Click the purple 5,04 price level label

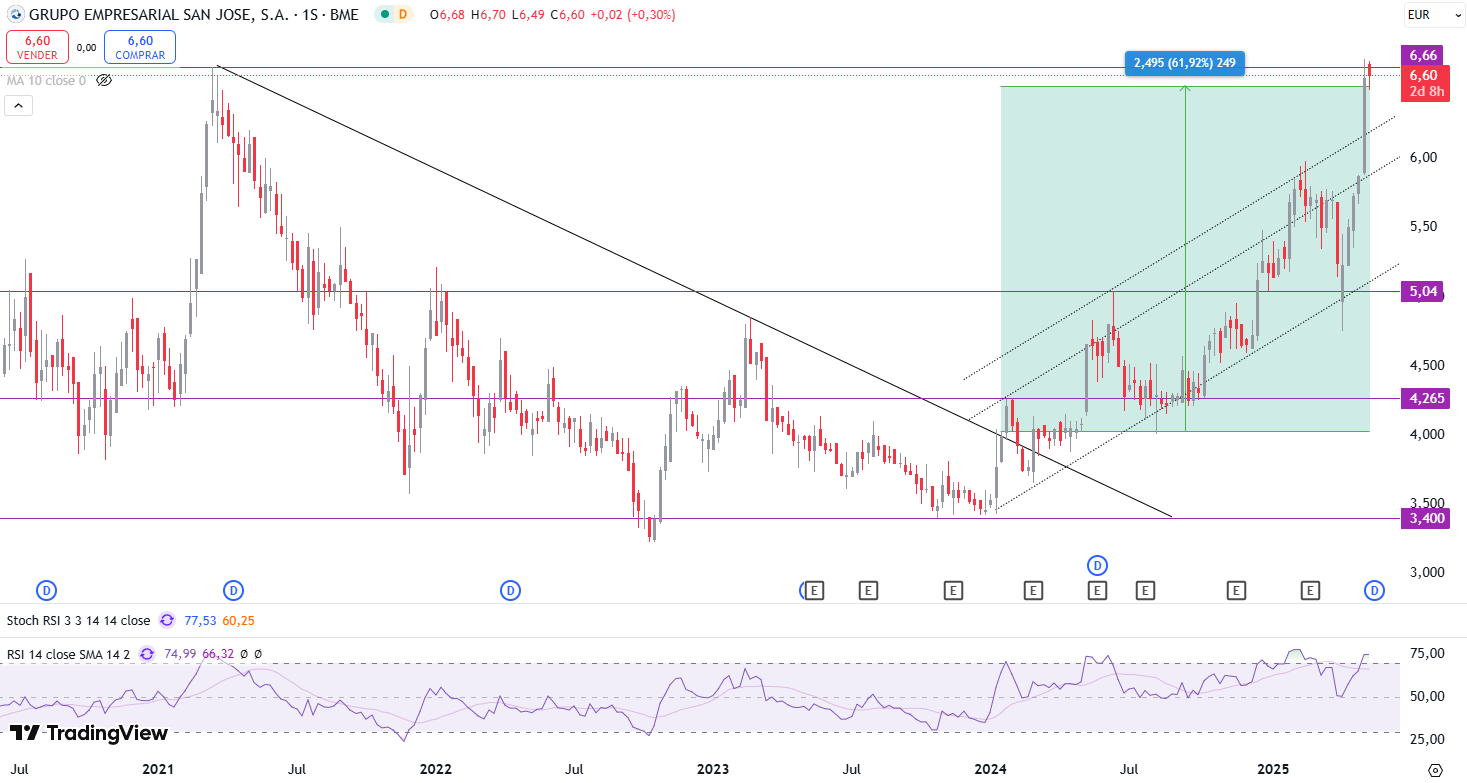coord(1423,292)
